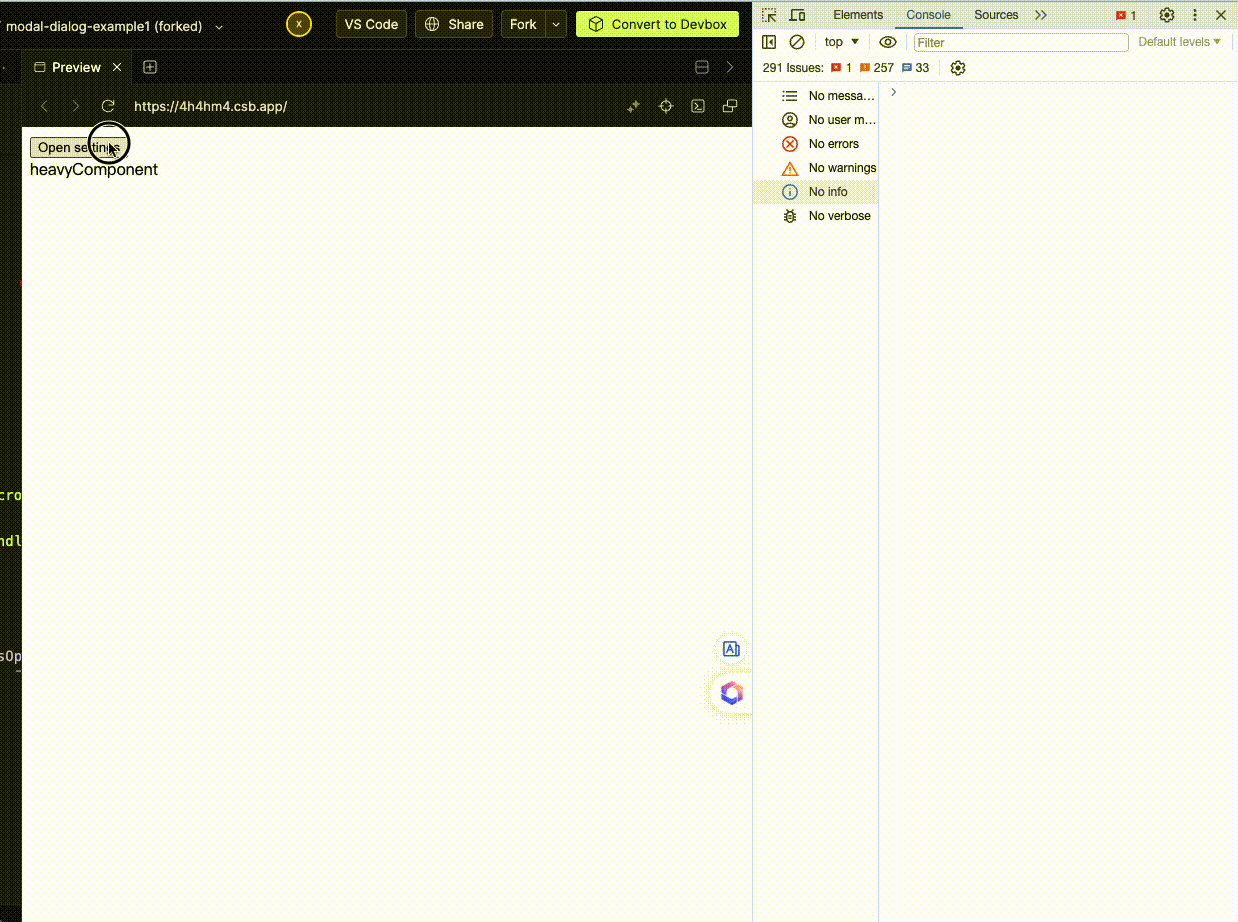Click inside the console Filter input field
Image resolution: width=1238 pixels, height=922 pixels.
point(1020,42)
